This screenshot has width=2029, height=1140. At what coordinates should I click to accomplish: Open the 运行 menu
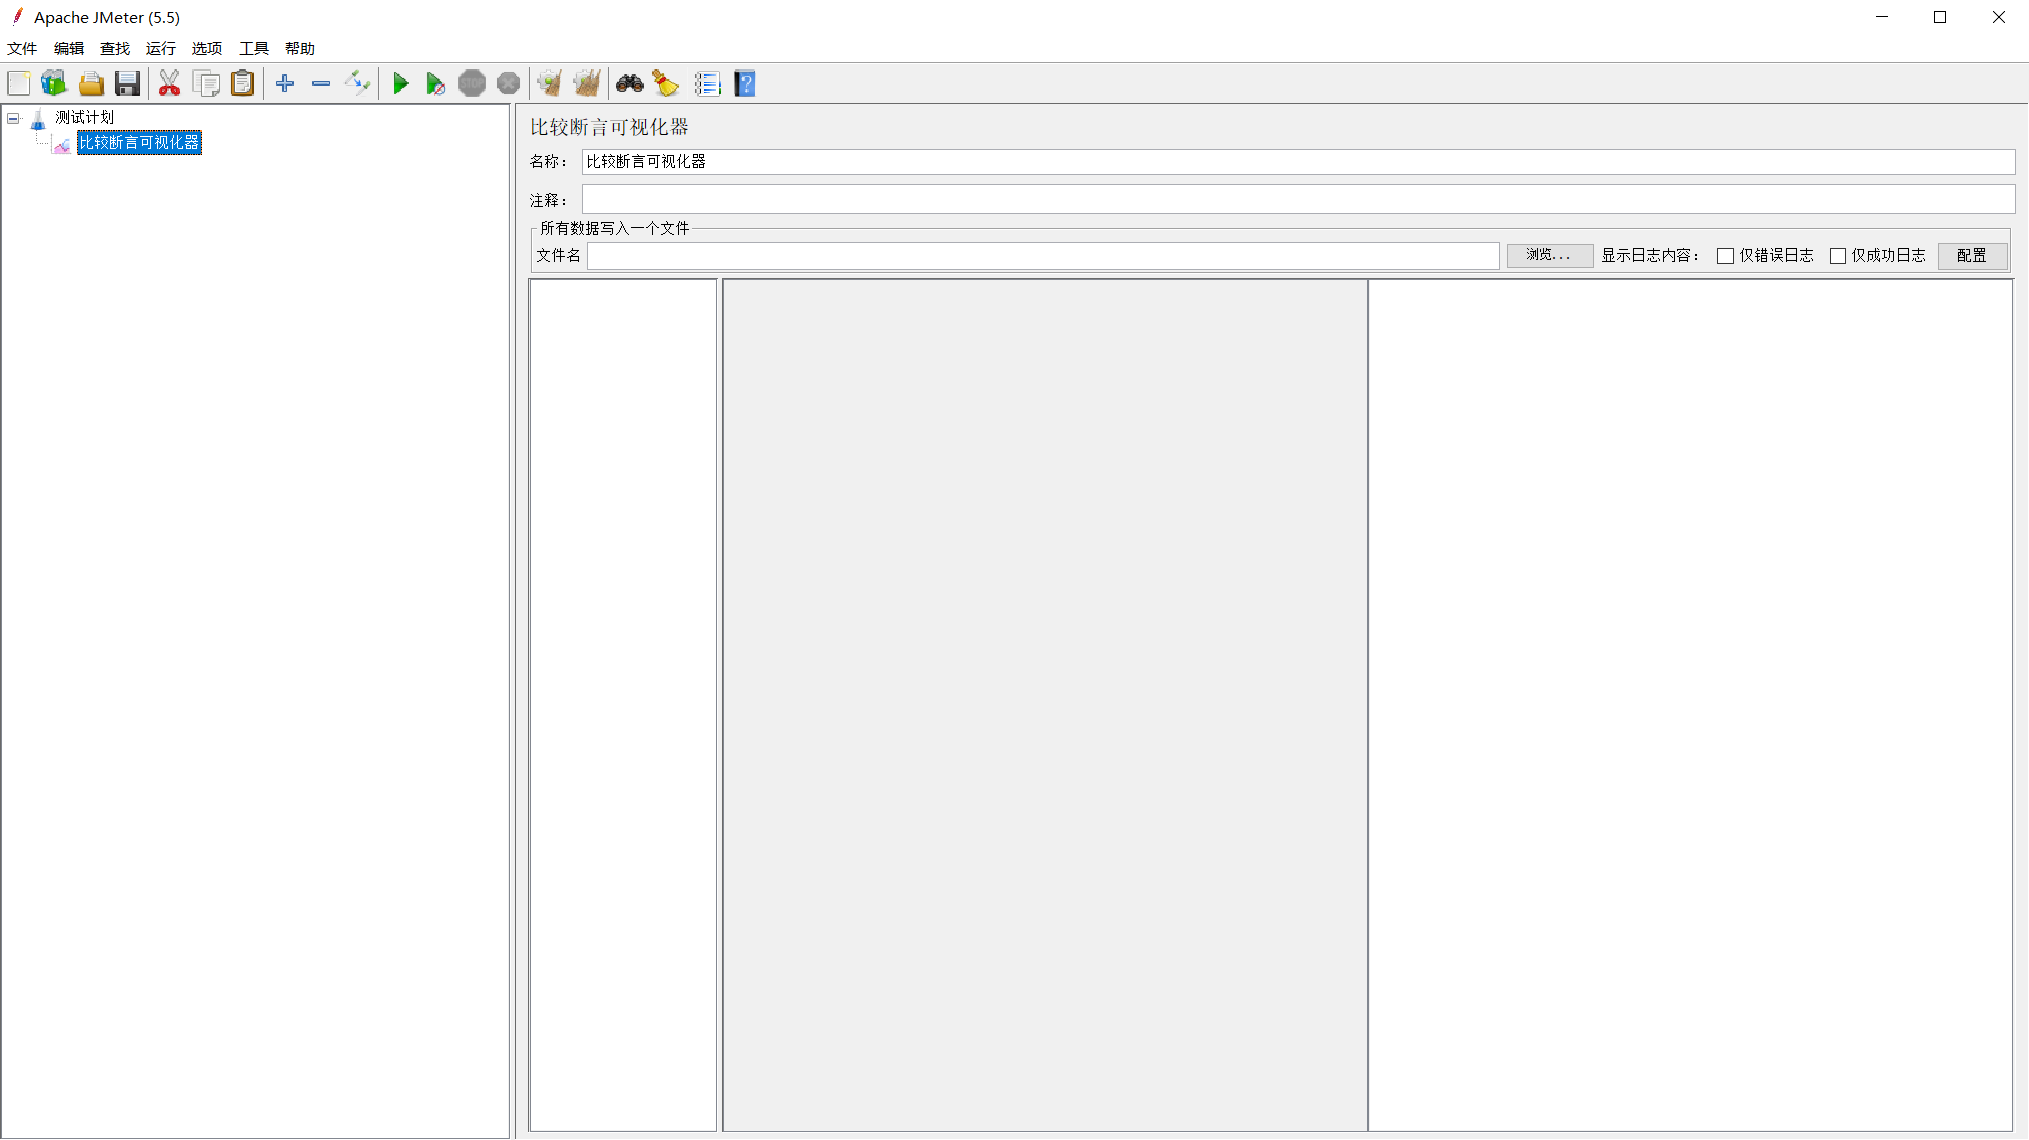[161, 49]
